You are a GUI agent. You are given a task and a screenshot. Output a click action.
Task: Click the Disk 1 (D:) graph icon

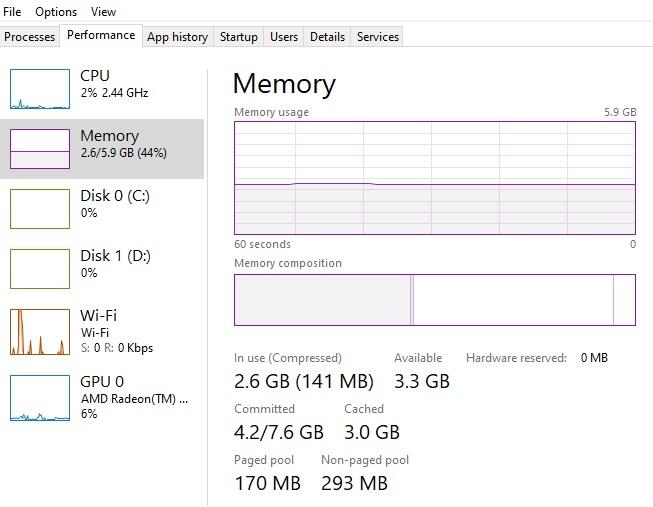pos(40,269)
